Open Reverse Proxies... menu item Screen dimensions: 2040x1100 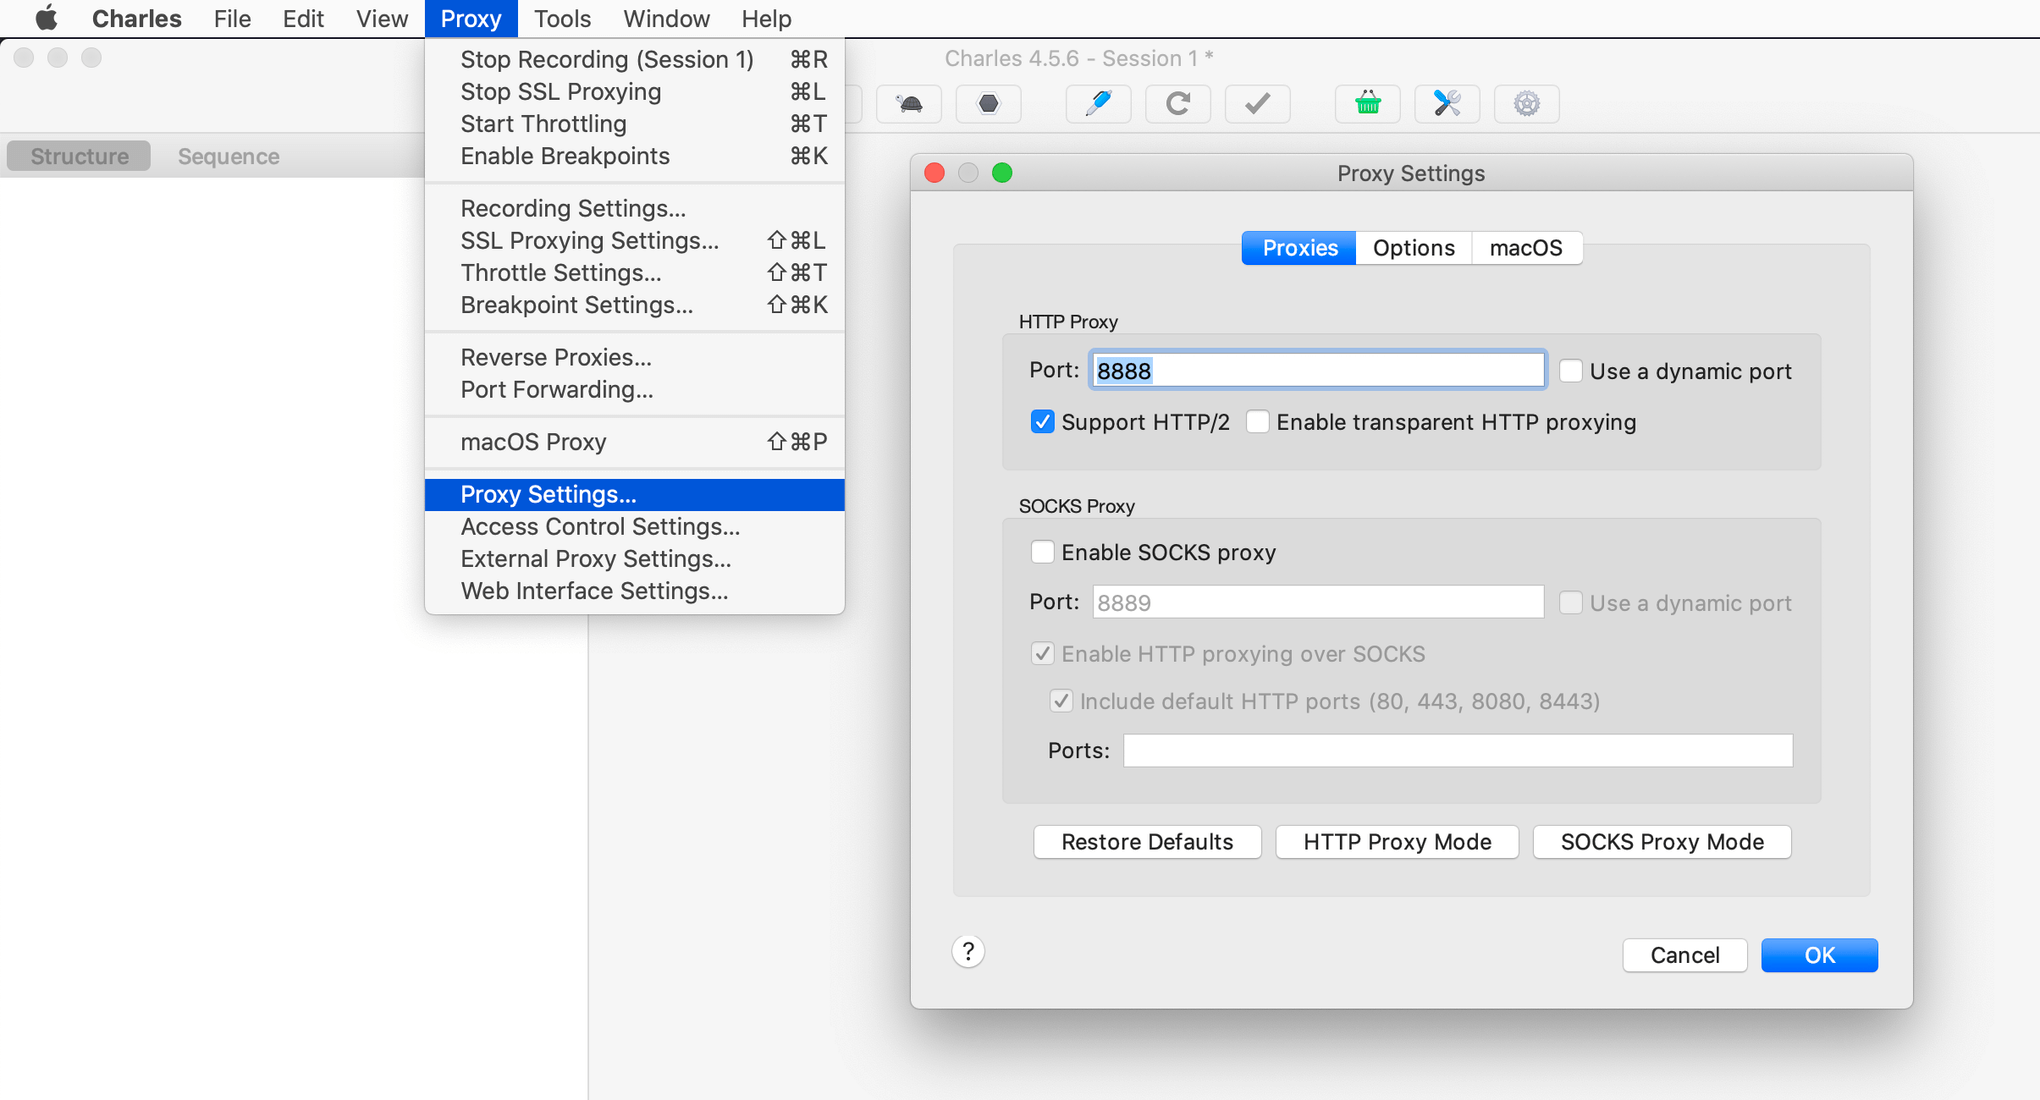tap(635, 358)
